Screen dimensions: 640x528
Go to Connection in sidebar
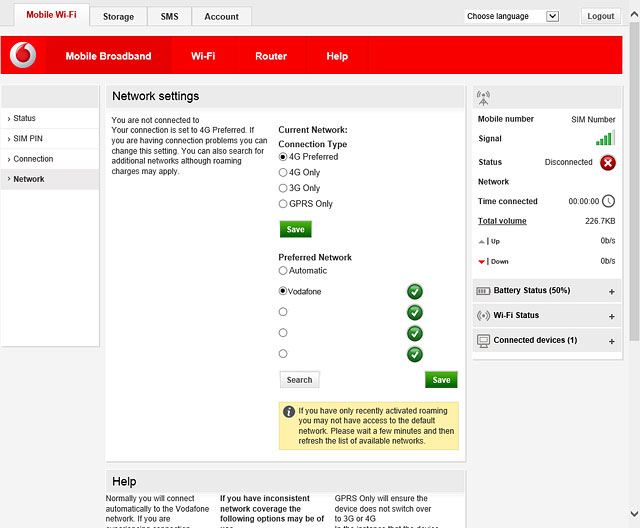[50, 159]
